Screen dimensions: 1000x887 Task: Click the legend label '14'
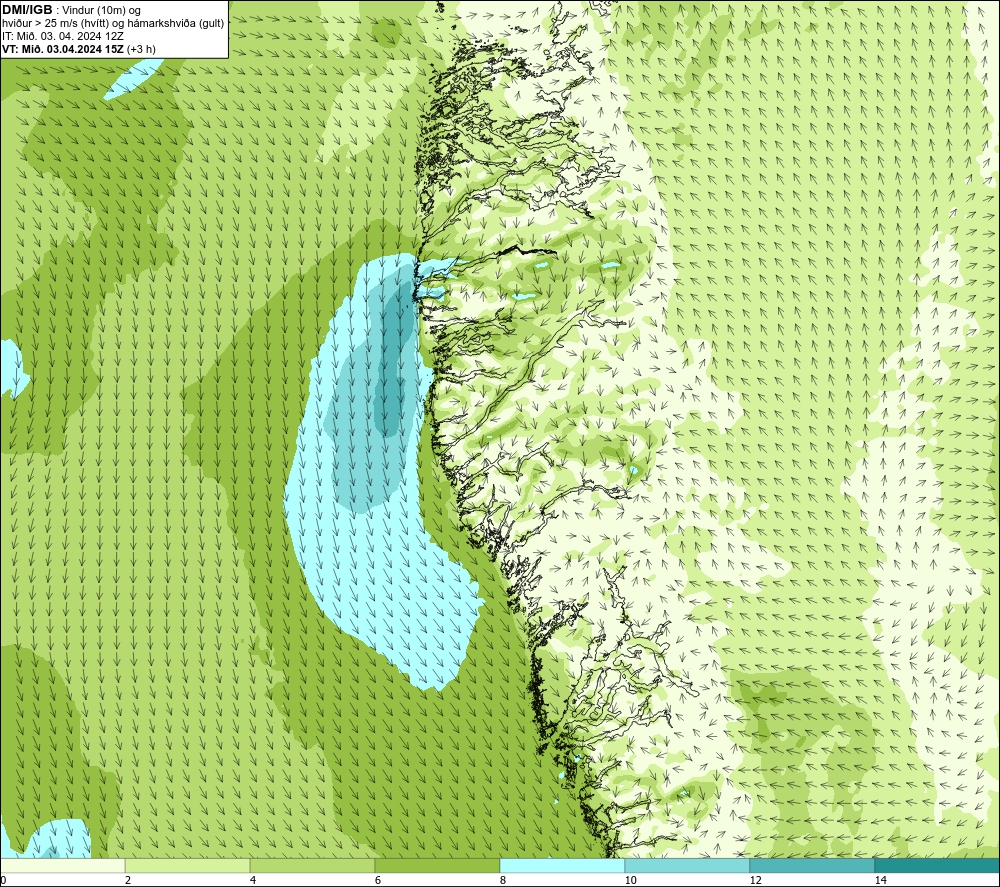880,880
